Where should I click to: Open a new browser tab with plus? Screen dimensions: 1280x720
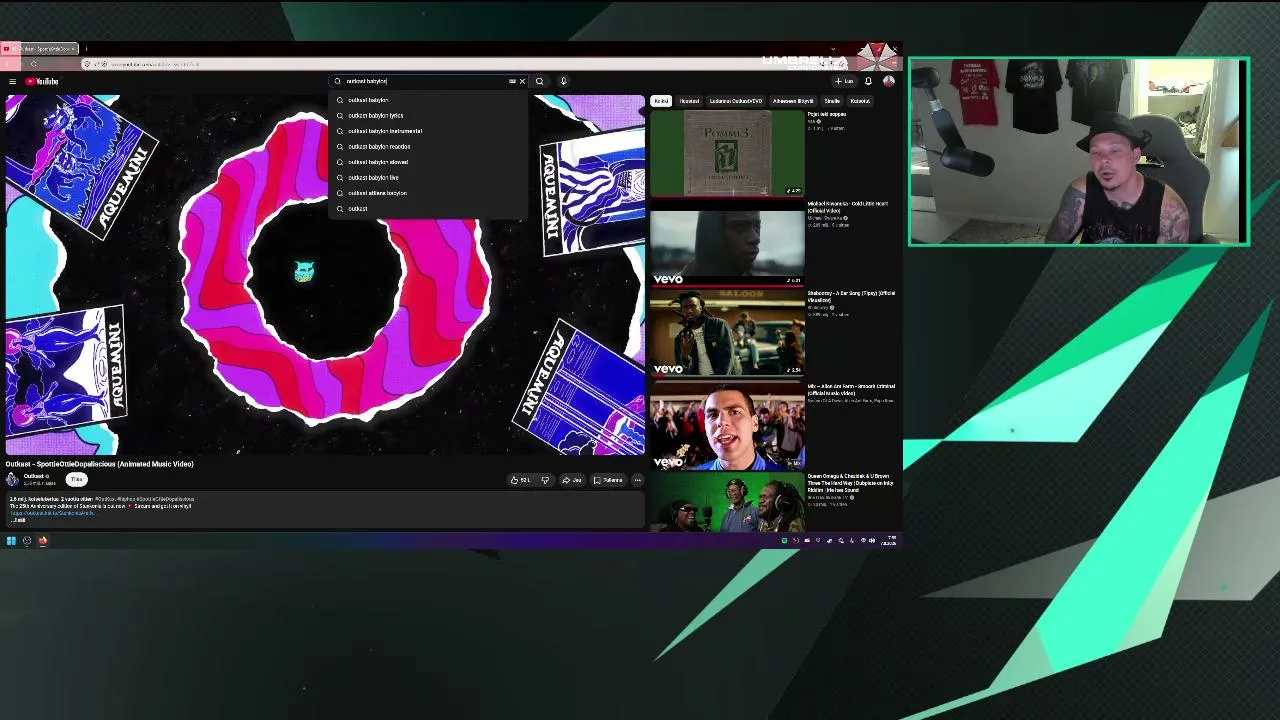pos(86,48)
